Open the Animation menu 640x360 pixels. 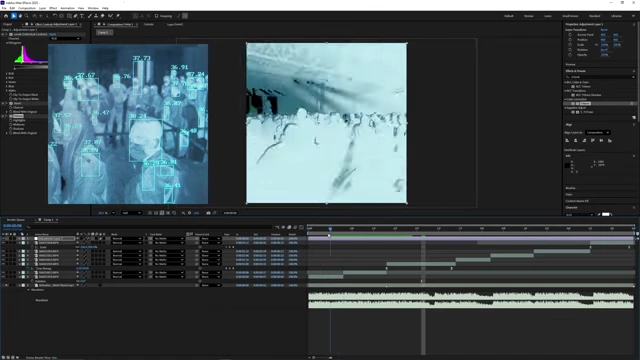click(x=67, y=8)
